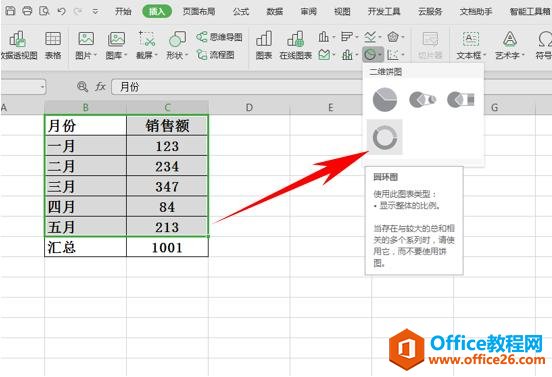Insert a 流程图 flowchart

pos(216,55)
